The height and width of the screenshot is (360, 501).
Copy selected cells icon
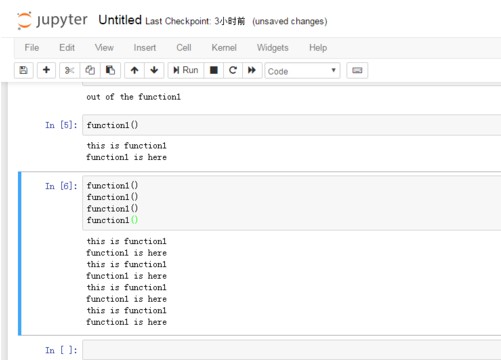click(x=90, y=70)
